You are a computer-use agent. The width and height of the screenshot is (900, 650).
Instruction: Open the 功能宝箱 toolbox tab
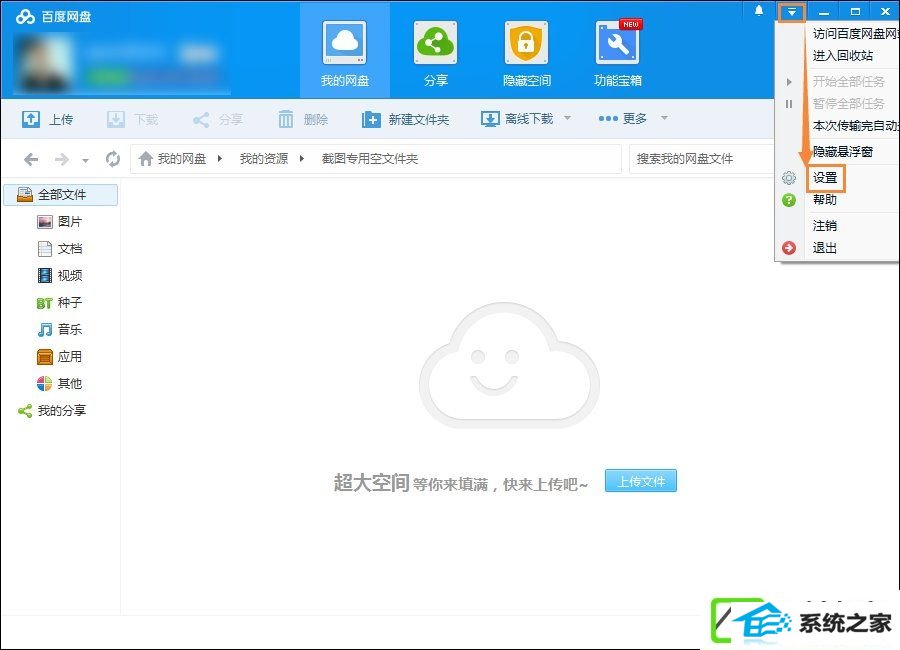[618, 53]
